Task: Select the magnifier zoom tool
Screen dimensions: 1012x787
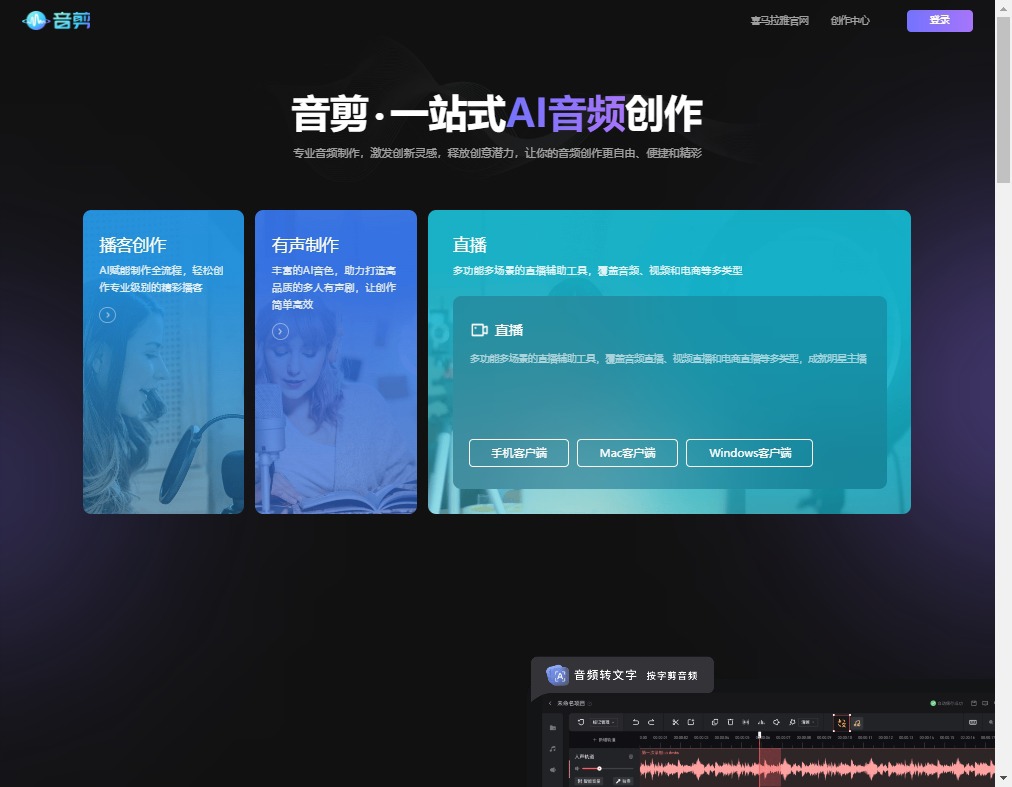Action: [x=792, y=722]
